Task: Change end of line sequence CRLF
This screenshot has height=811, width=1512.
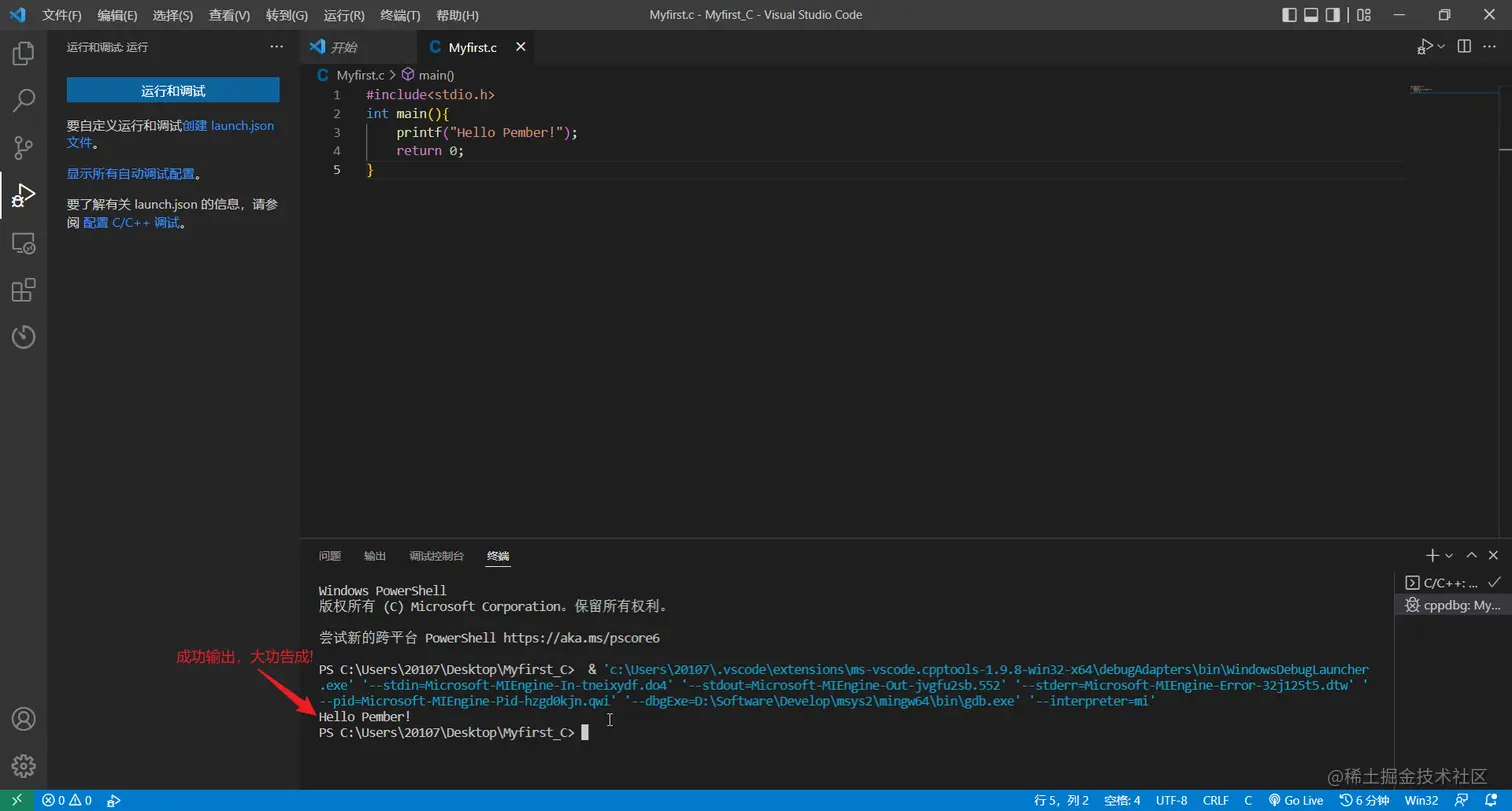Action: pyautogui.click(x=1216, y=800)
